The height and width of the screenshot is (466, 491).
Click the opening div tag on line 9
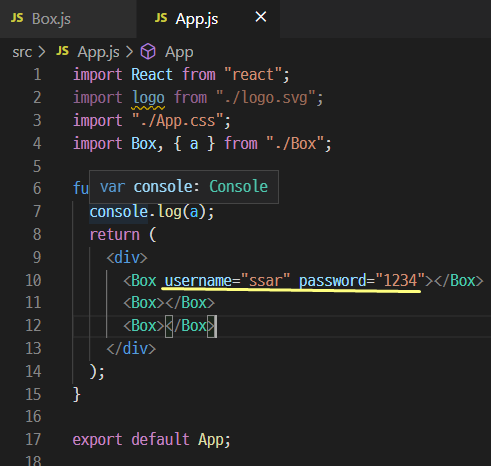click(127, 258)
